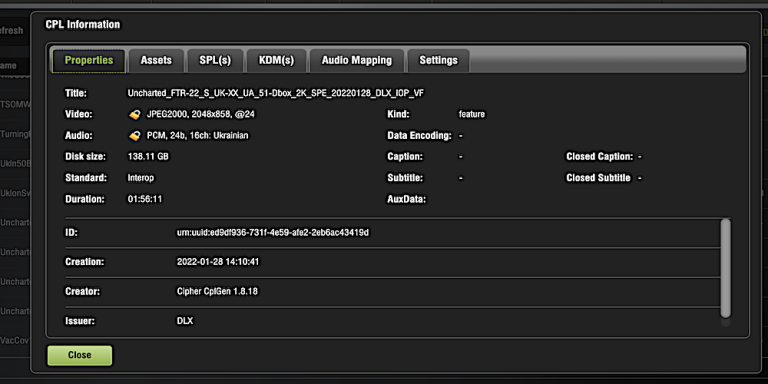The width and height of the screenshot is (768, 384).
Task: Click the green Close button
Action: pos(79,355)
